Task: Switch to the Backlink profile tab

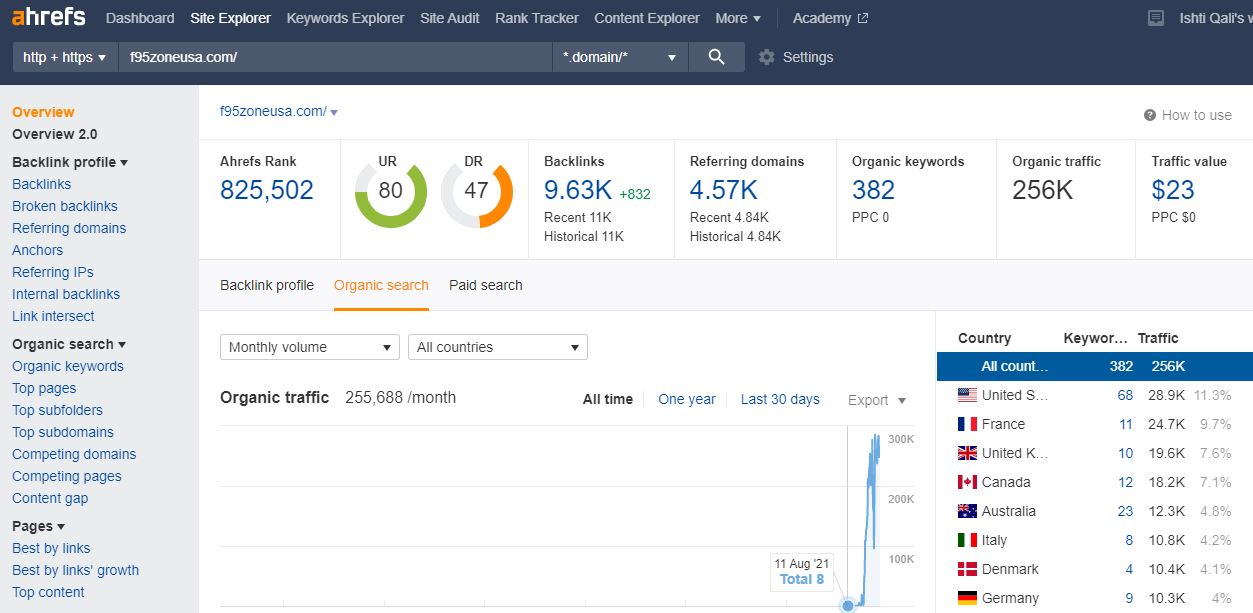Action: pos(267,285)
